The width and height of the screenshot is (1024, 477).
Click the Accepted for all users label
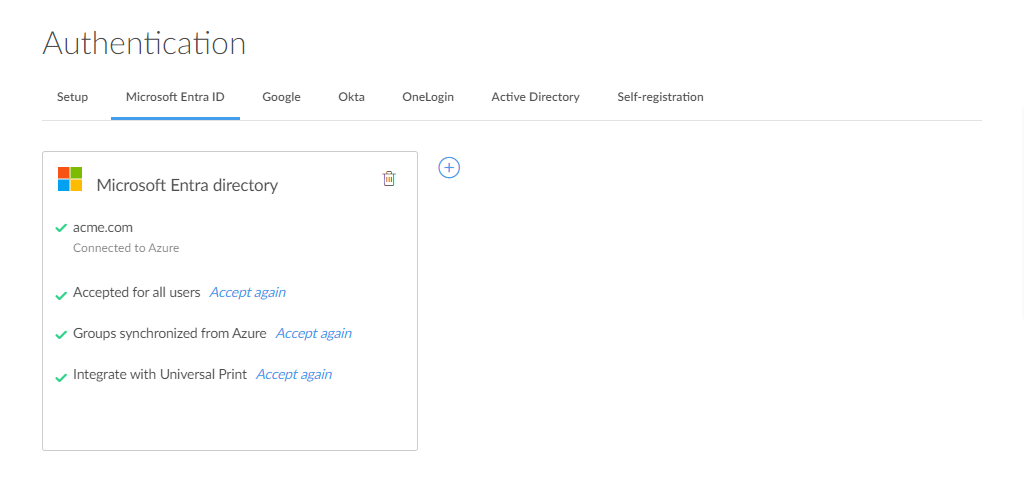tap(136, 292)
